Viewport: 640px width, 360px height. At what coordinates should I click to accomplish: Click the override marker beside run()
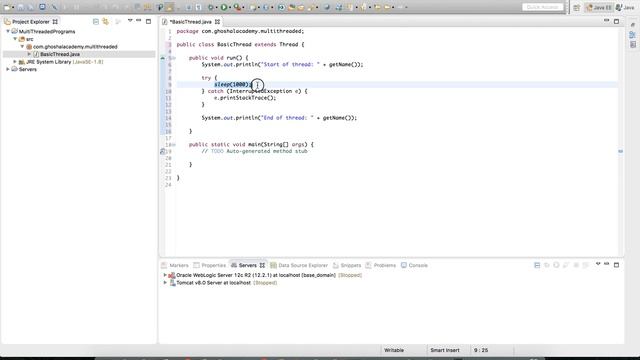tap(163, 58)
